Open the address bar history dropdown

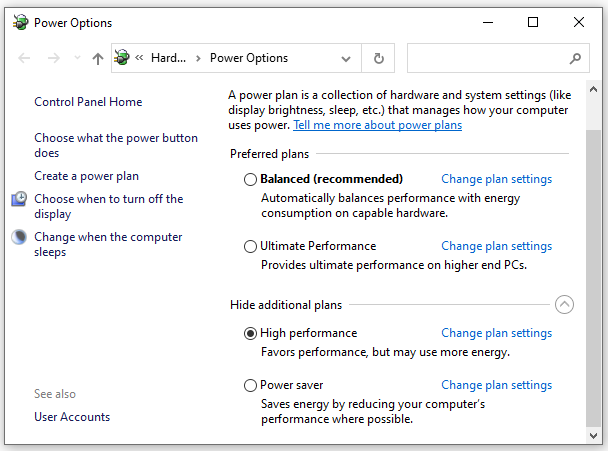click(x=345, y=59)
